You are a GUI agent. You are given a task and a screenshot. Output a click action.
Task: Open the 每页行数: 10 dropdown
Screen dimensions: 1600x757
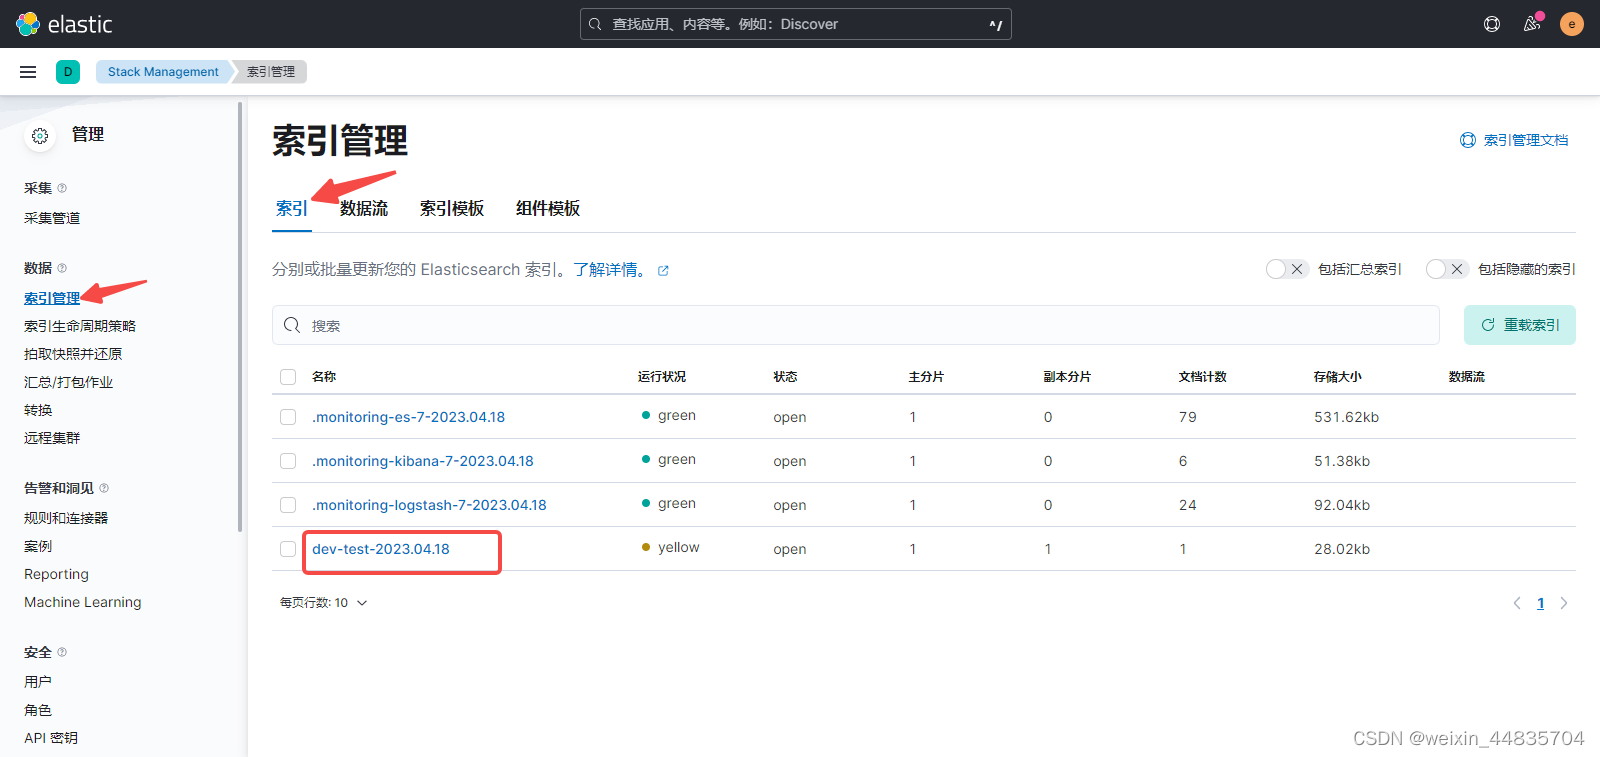(324, 603)
